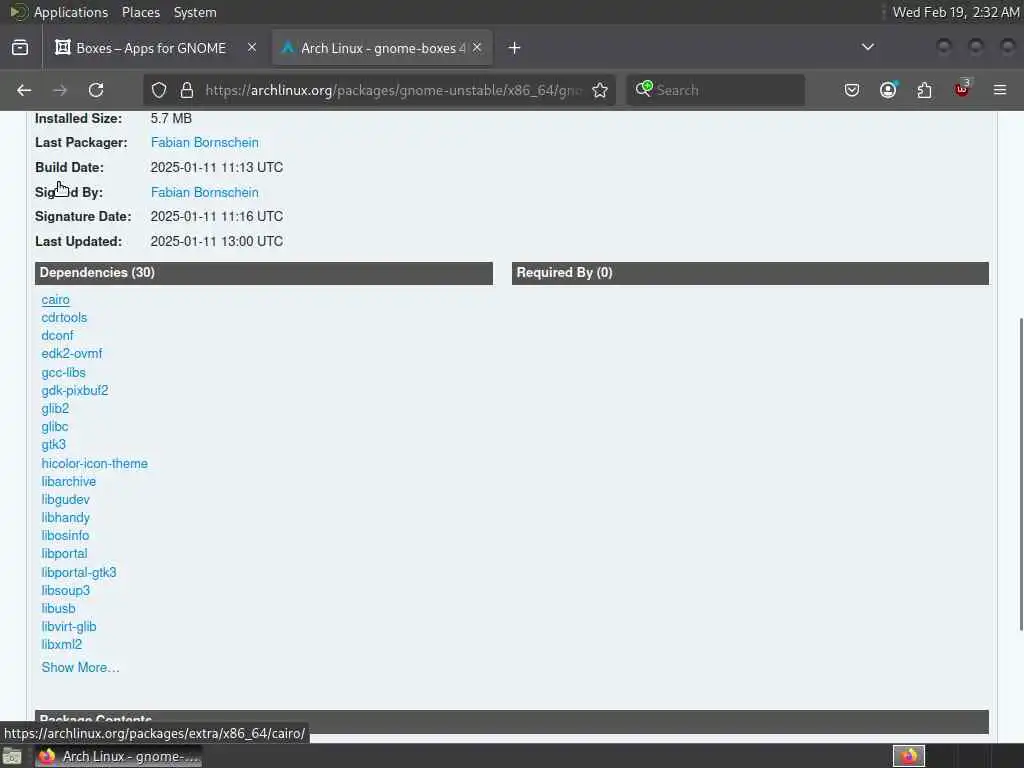Open Signed By Fabian Bornschein link
Screen dimensions: 1024x768
[x=204, y=193]
